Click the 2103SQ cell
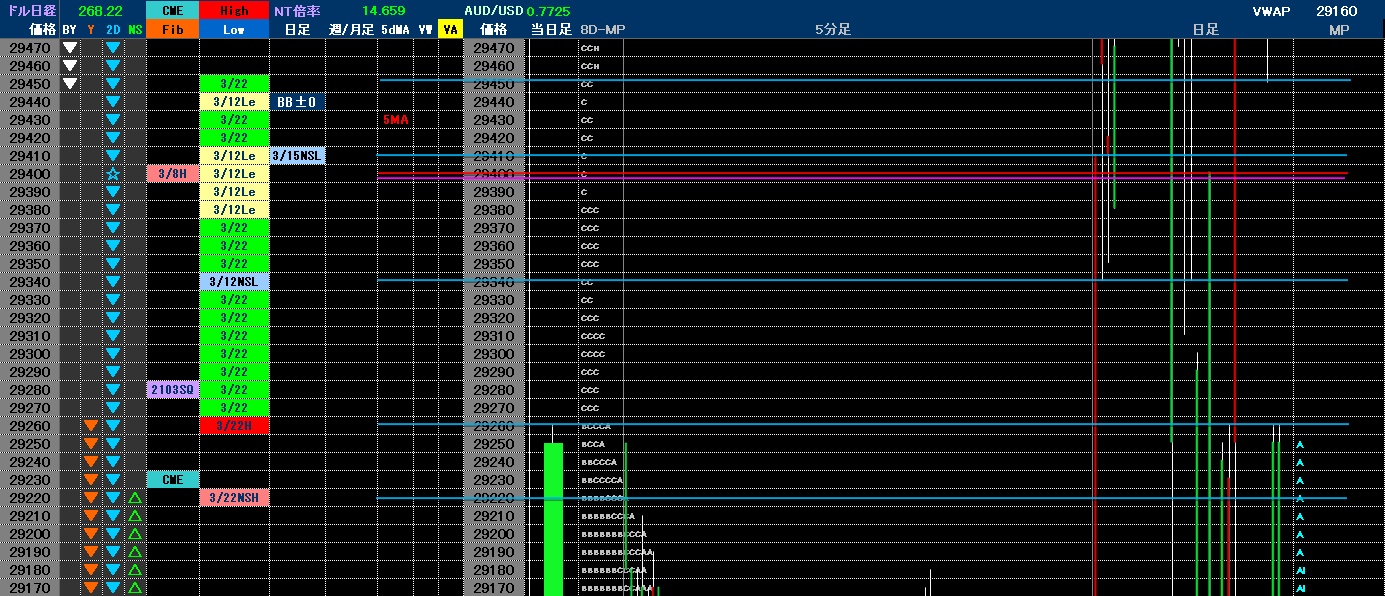Image resolution: width=1385 pixels, height=596 pixels. pyautogui.click(x=172, y=389)
